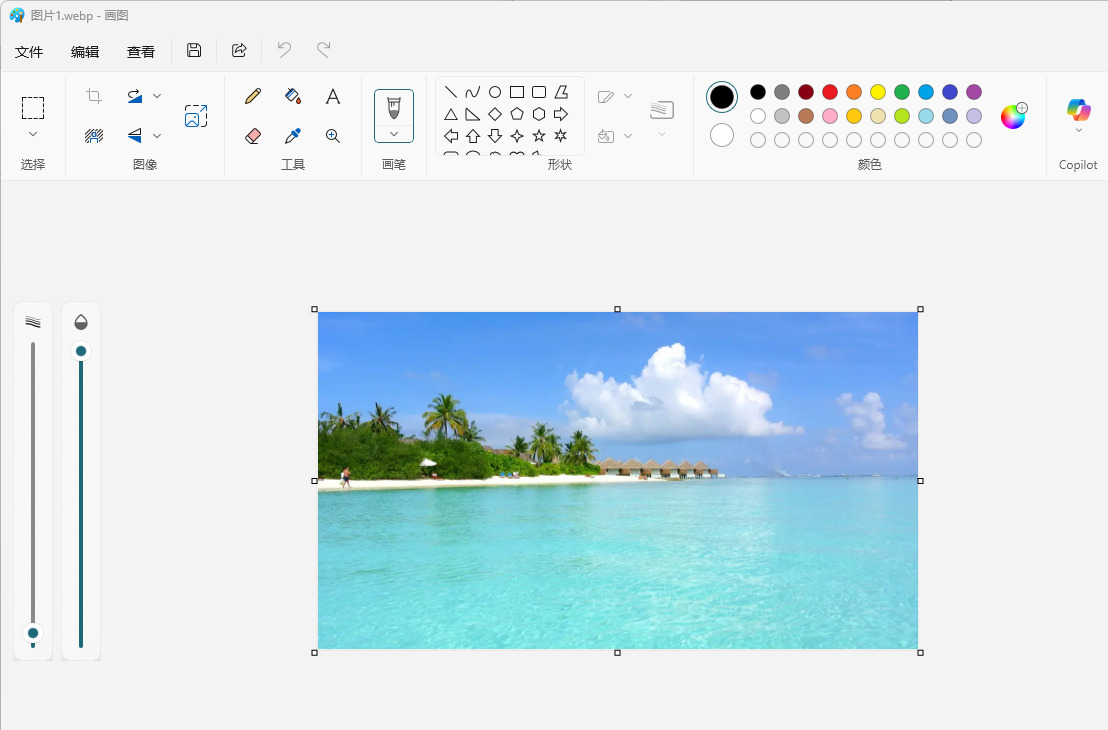Open the Copilot button

[1078, 110]
